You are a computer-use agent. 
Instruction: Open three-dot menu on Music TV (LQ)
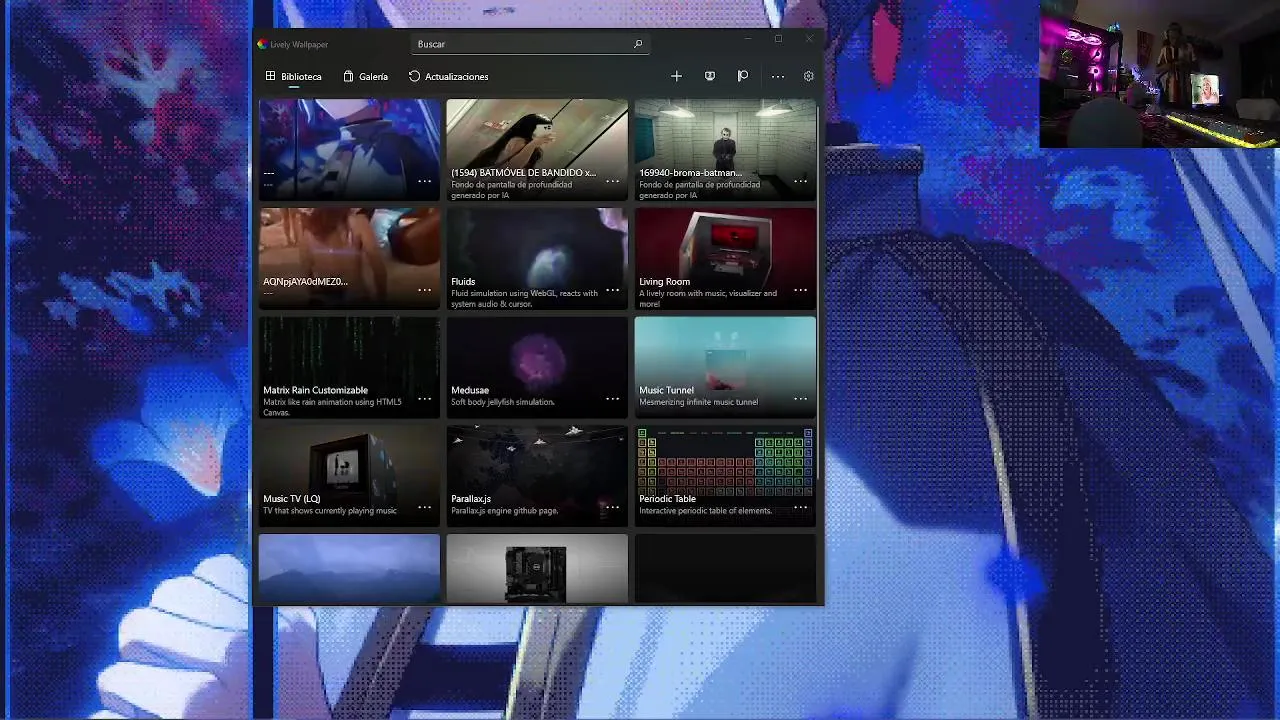pyautogui.click(x=425, y=507)
